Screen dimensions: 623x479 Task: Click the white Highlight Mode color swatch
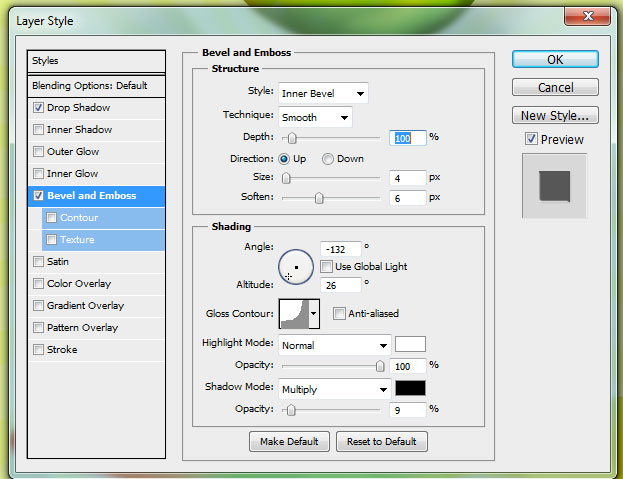point(410,344)
